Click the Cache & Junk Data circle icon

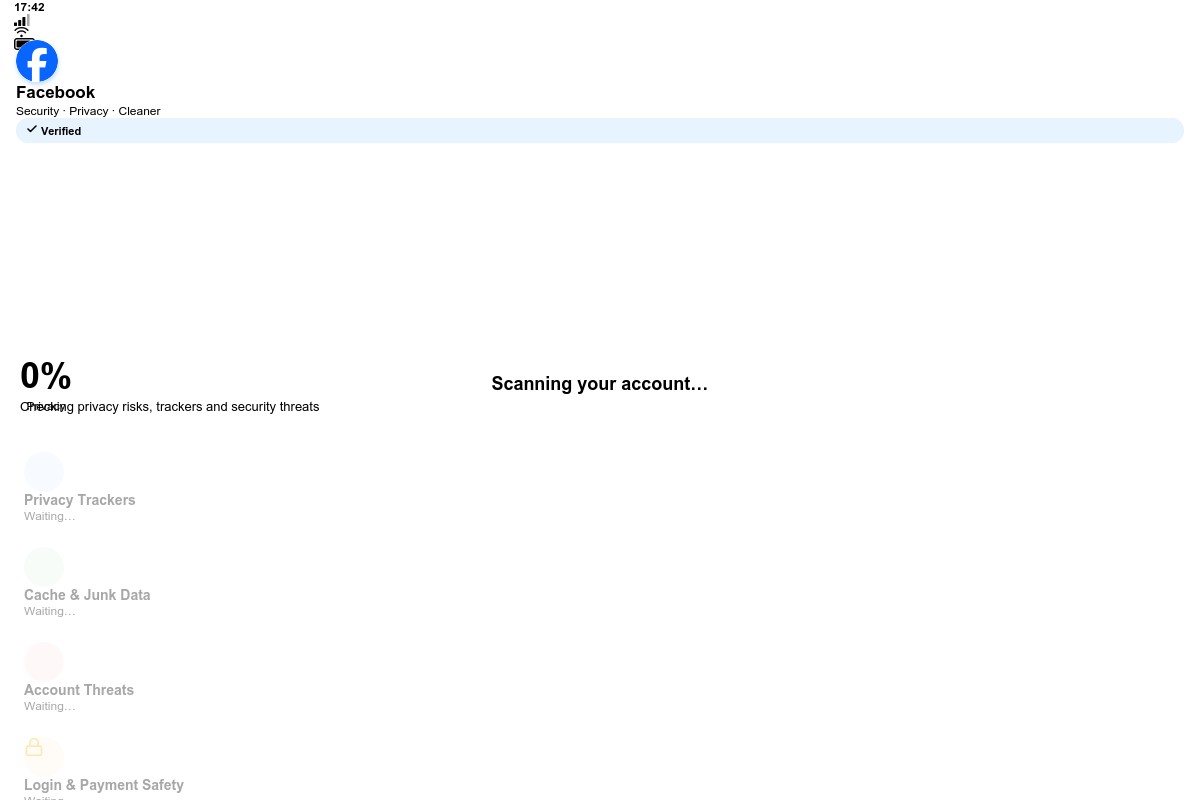tap(44, 567)
